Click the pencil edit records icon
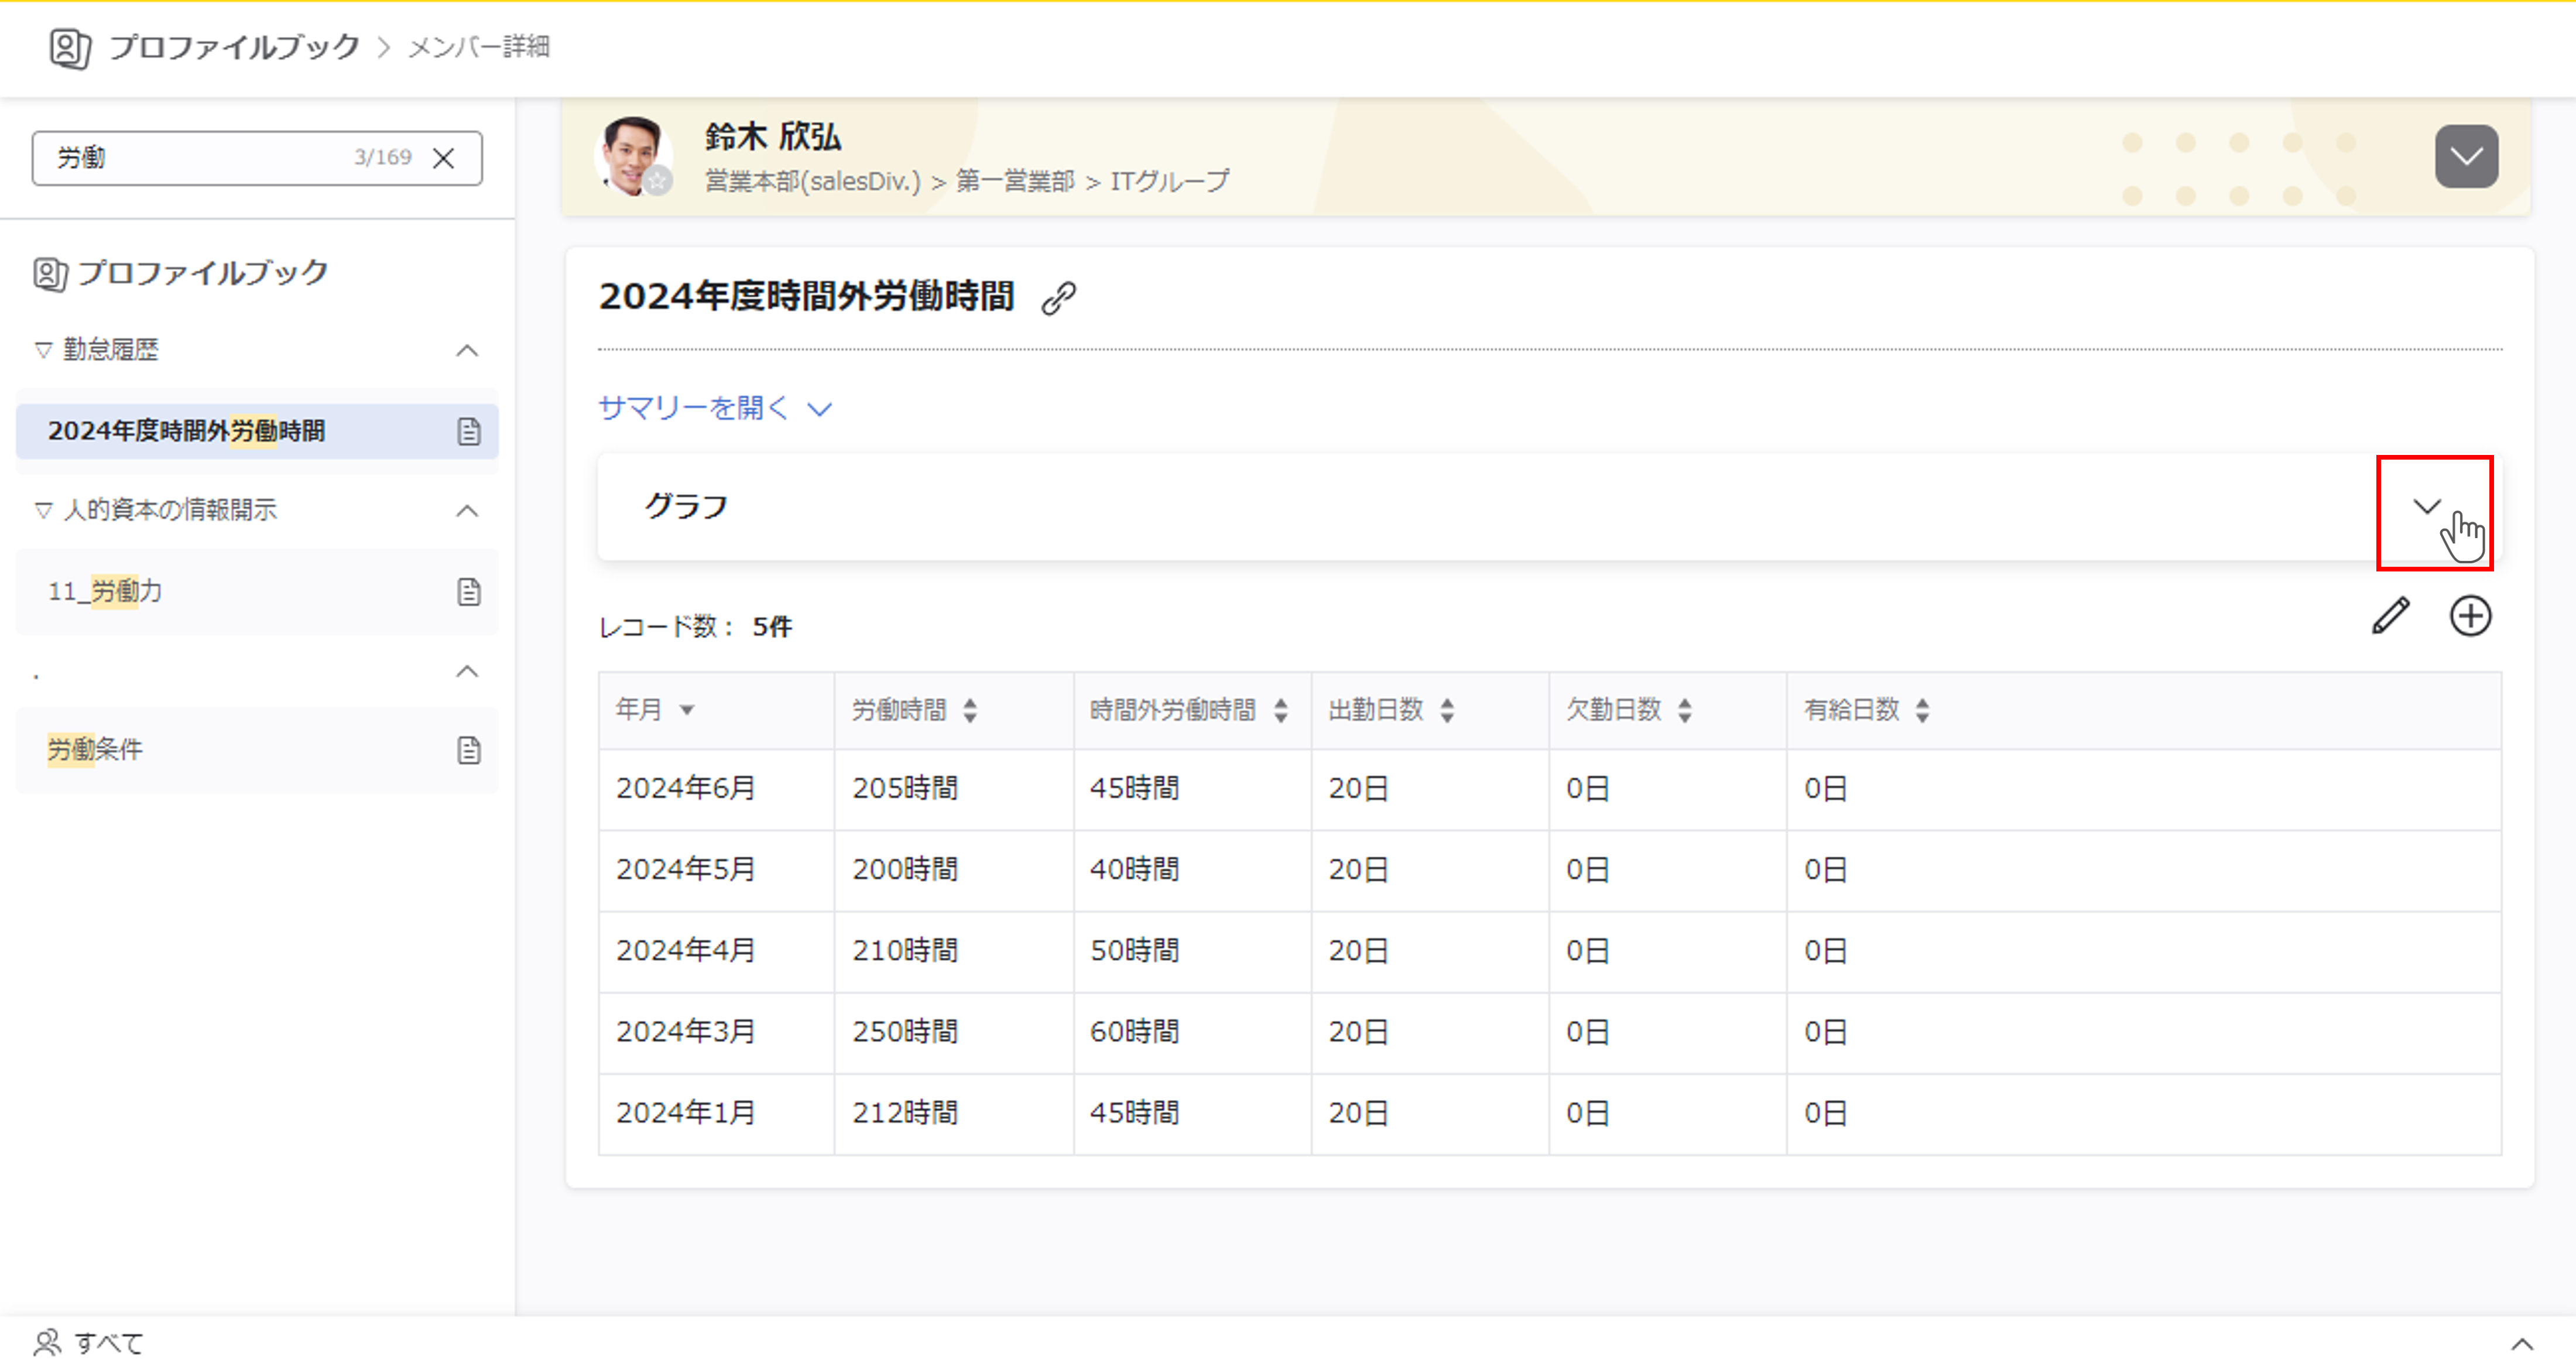 (x=2391, y=616)
